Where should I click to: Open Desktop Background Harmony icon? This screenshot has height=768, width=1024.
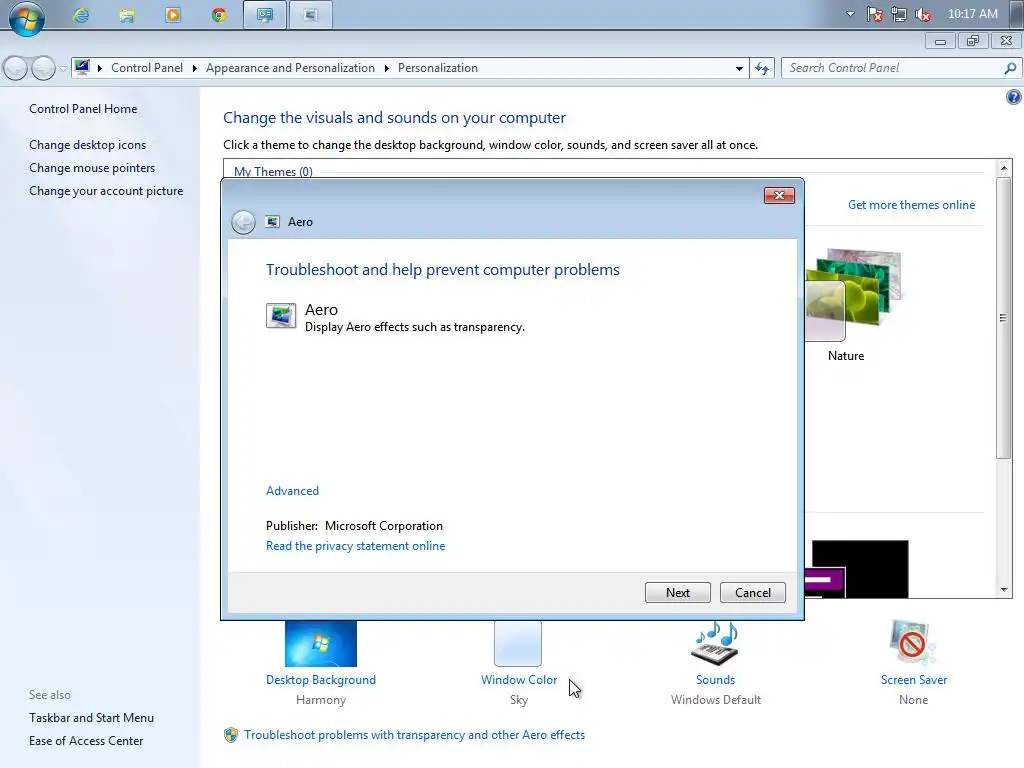[321, 644]
